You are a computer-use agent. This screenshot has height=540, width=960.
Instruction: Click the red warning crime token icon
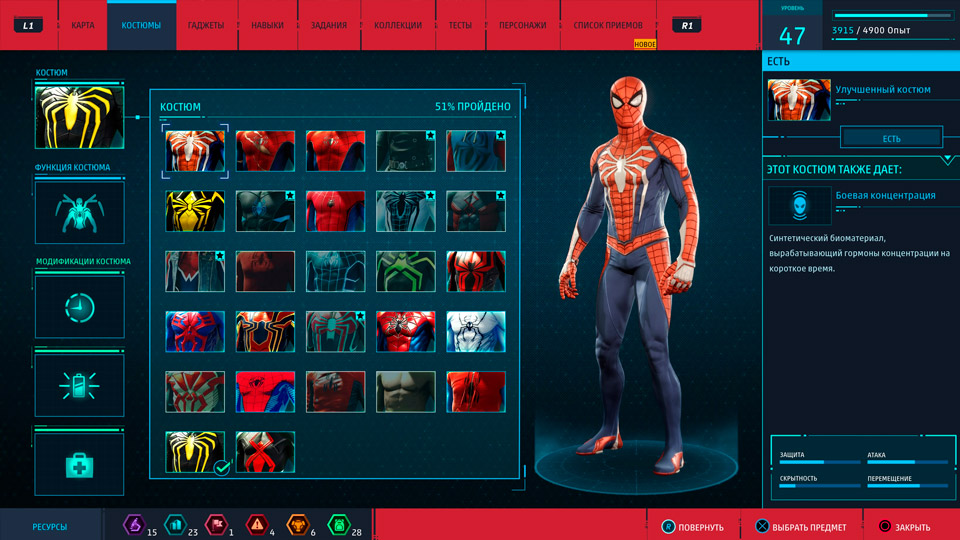[257, 525]
